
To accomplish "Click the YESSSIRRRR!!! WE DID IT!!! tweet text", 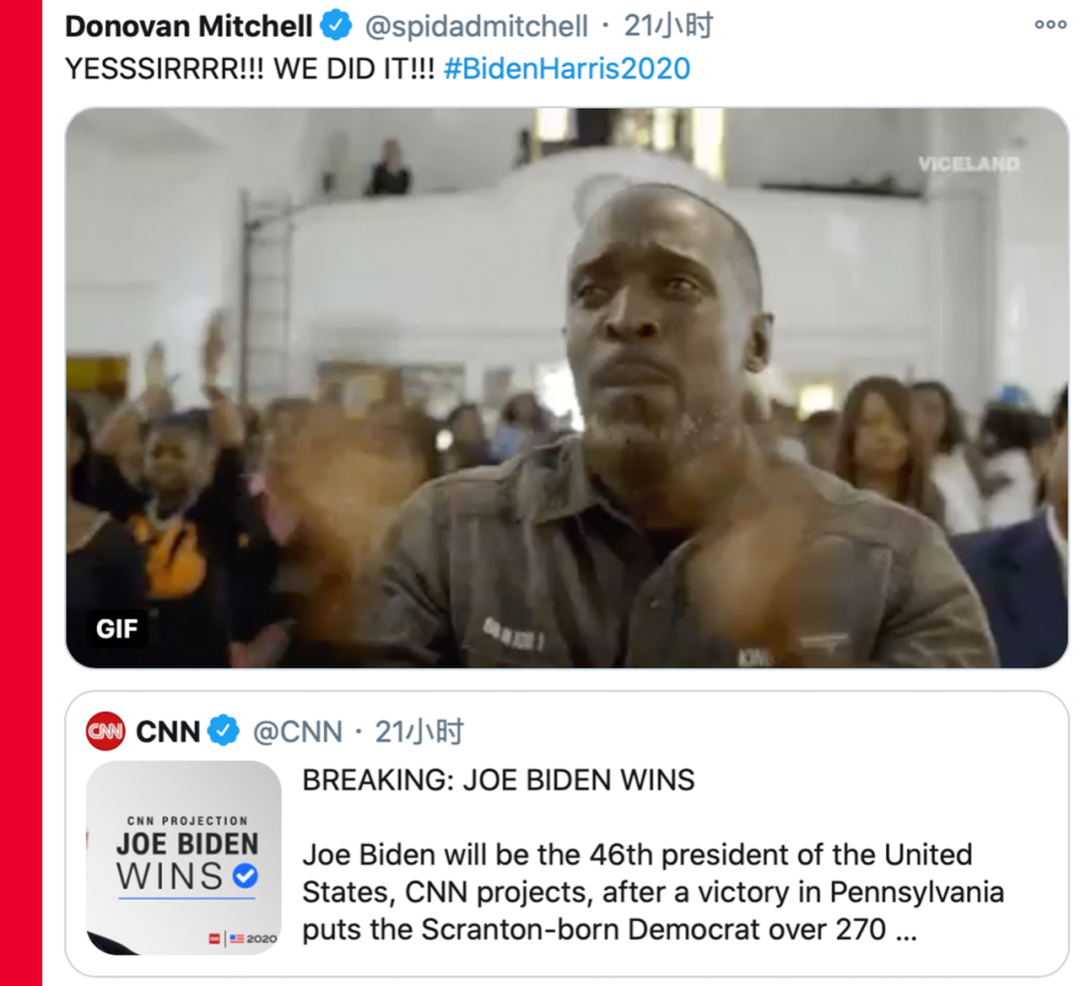I will coord(250,69).
